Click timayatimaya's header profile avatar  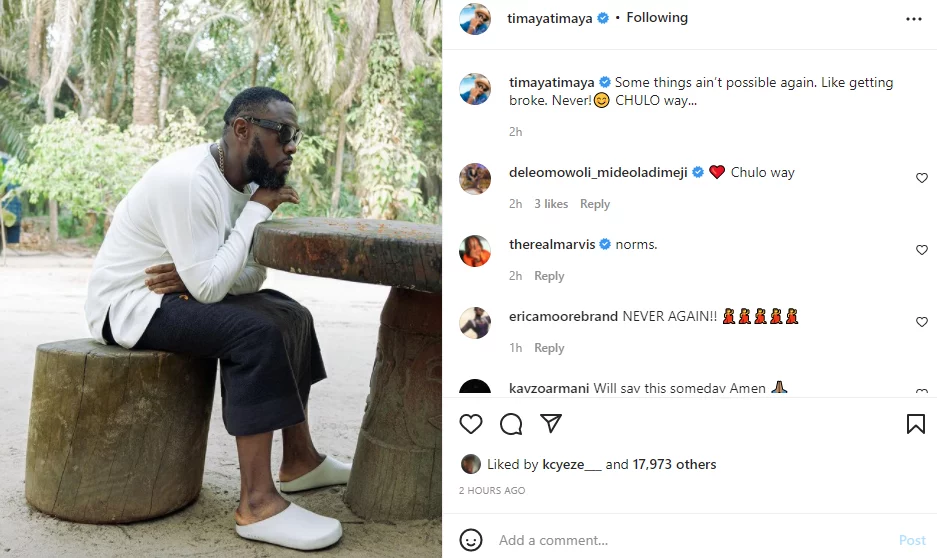tap(475, 19)
